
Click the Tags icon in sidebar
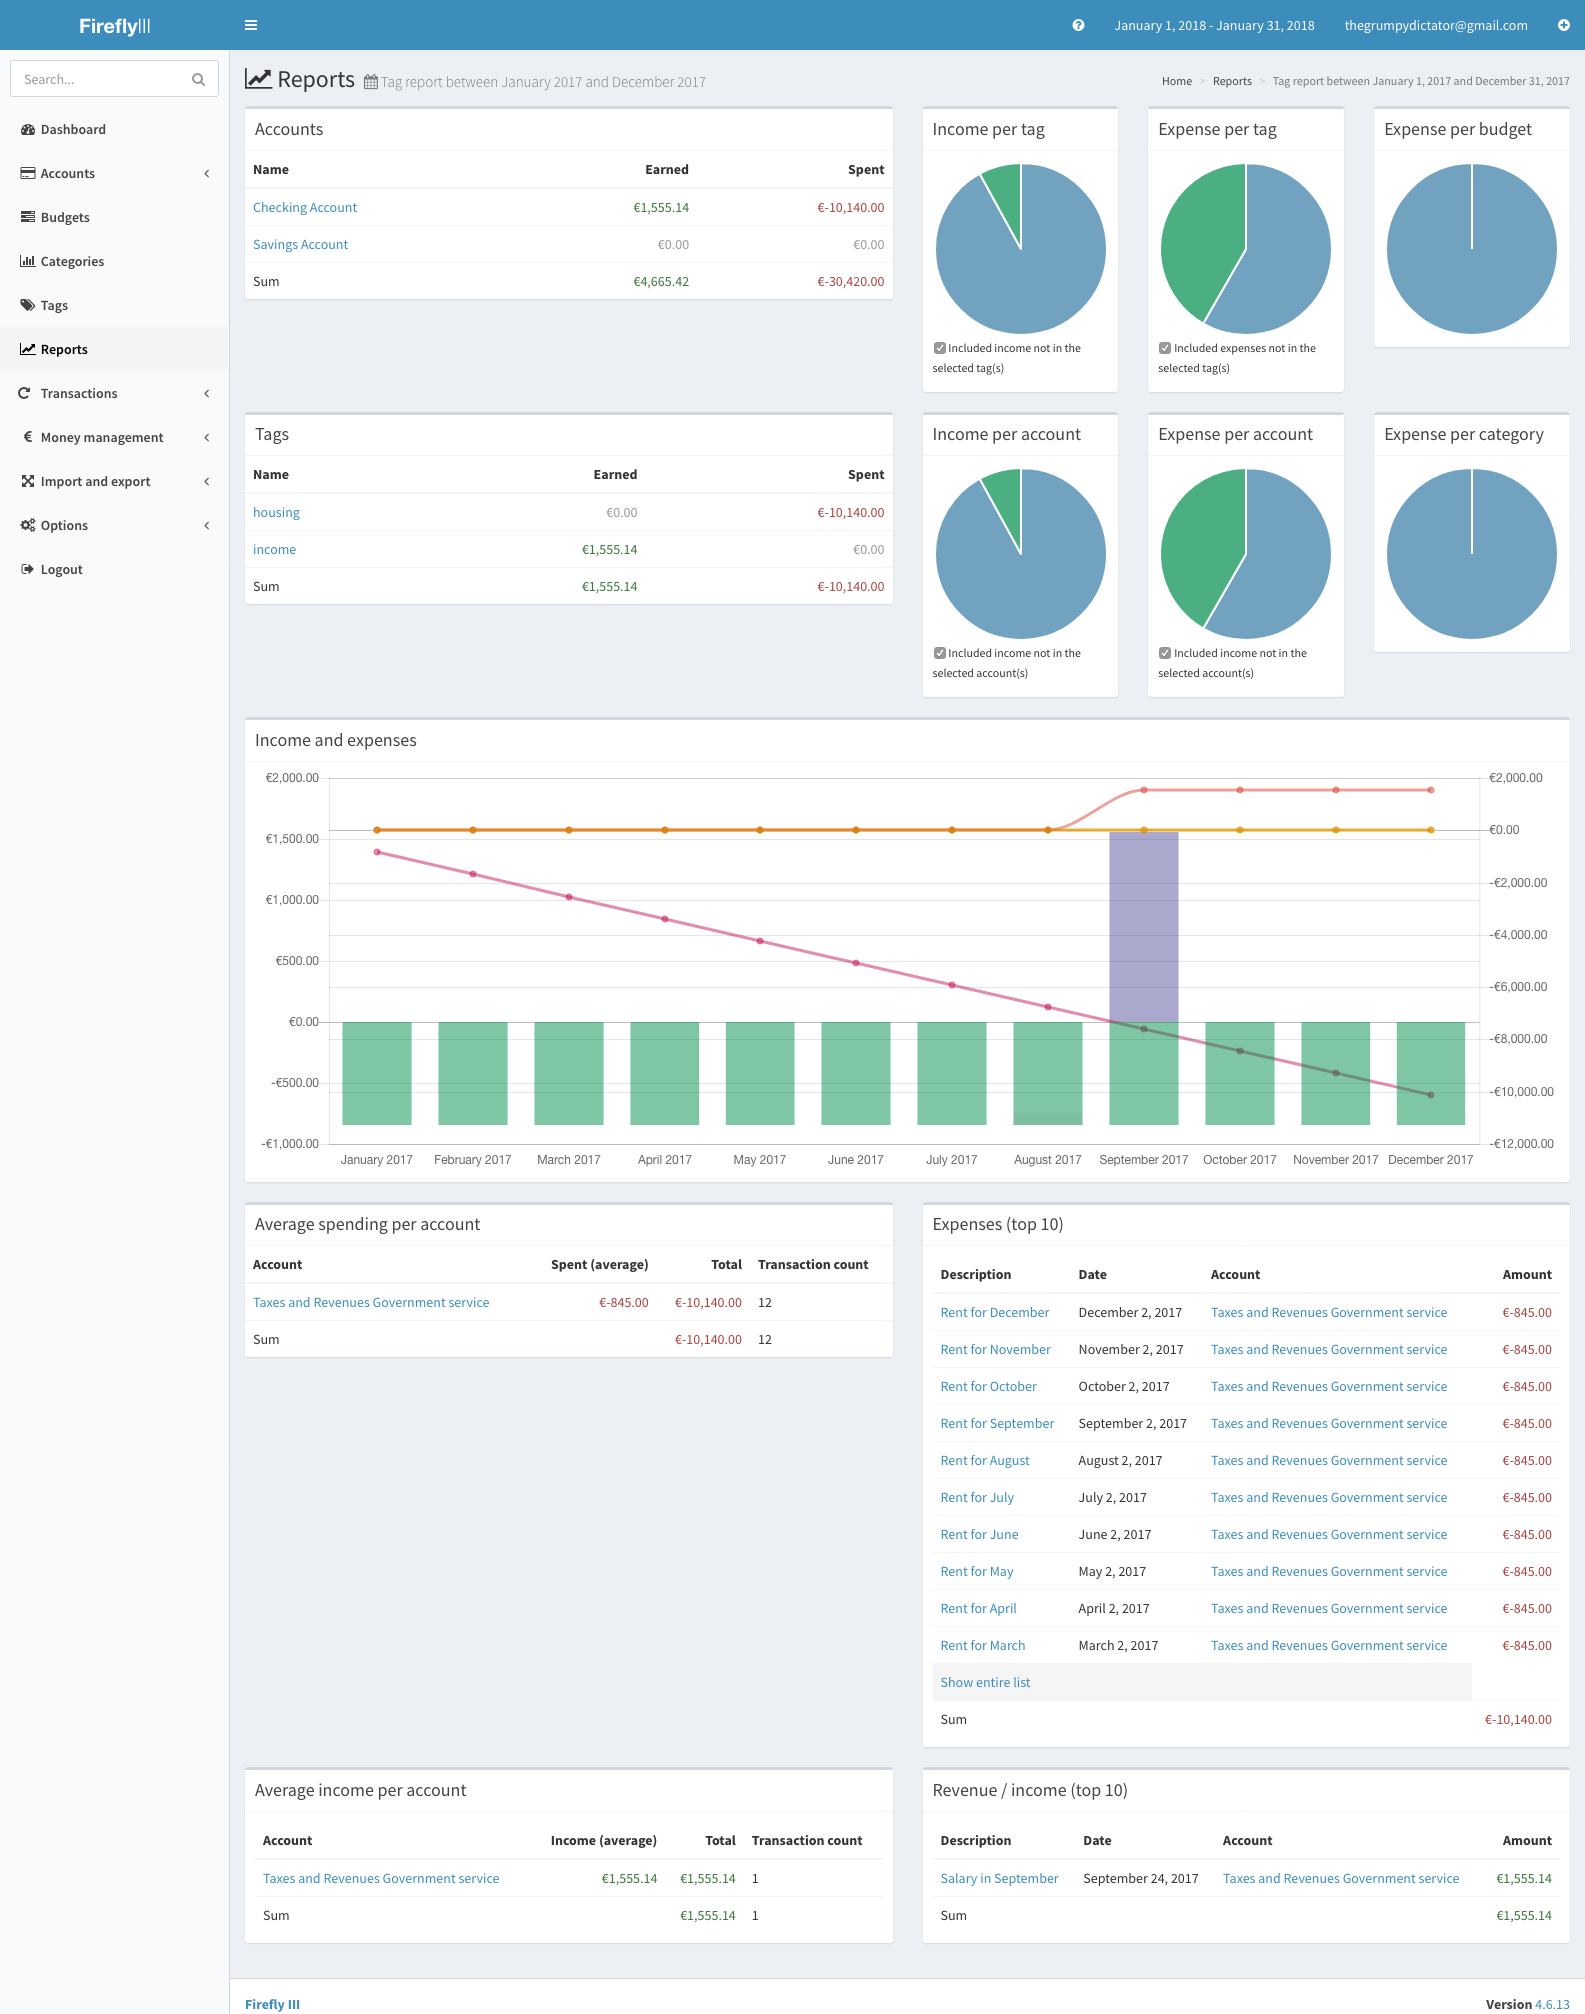point(28,305)
